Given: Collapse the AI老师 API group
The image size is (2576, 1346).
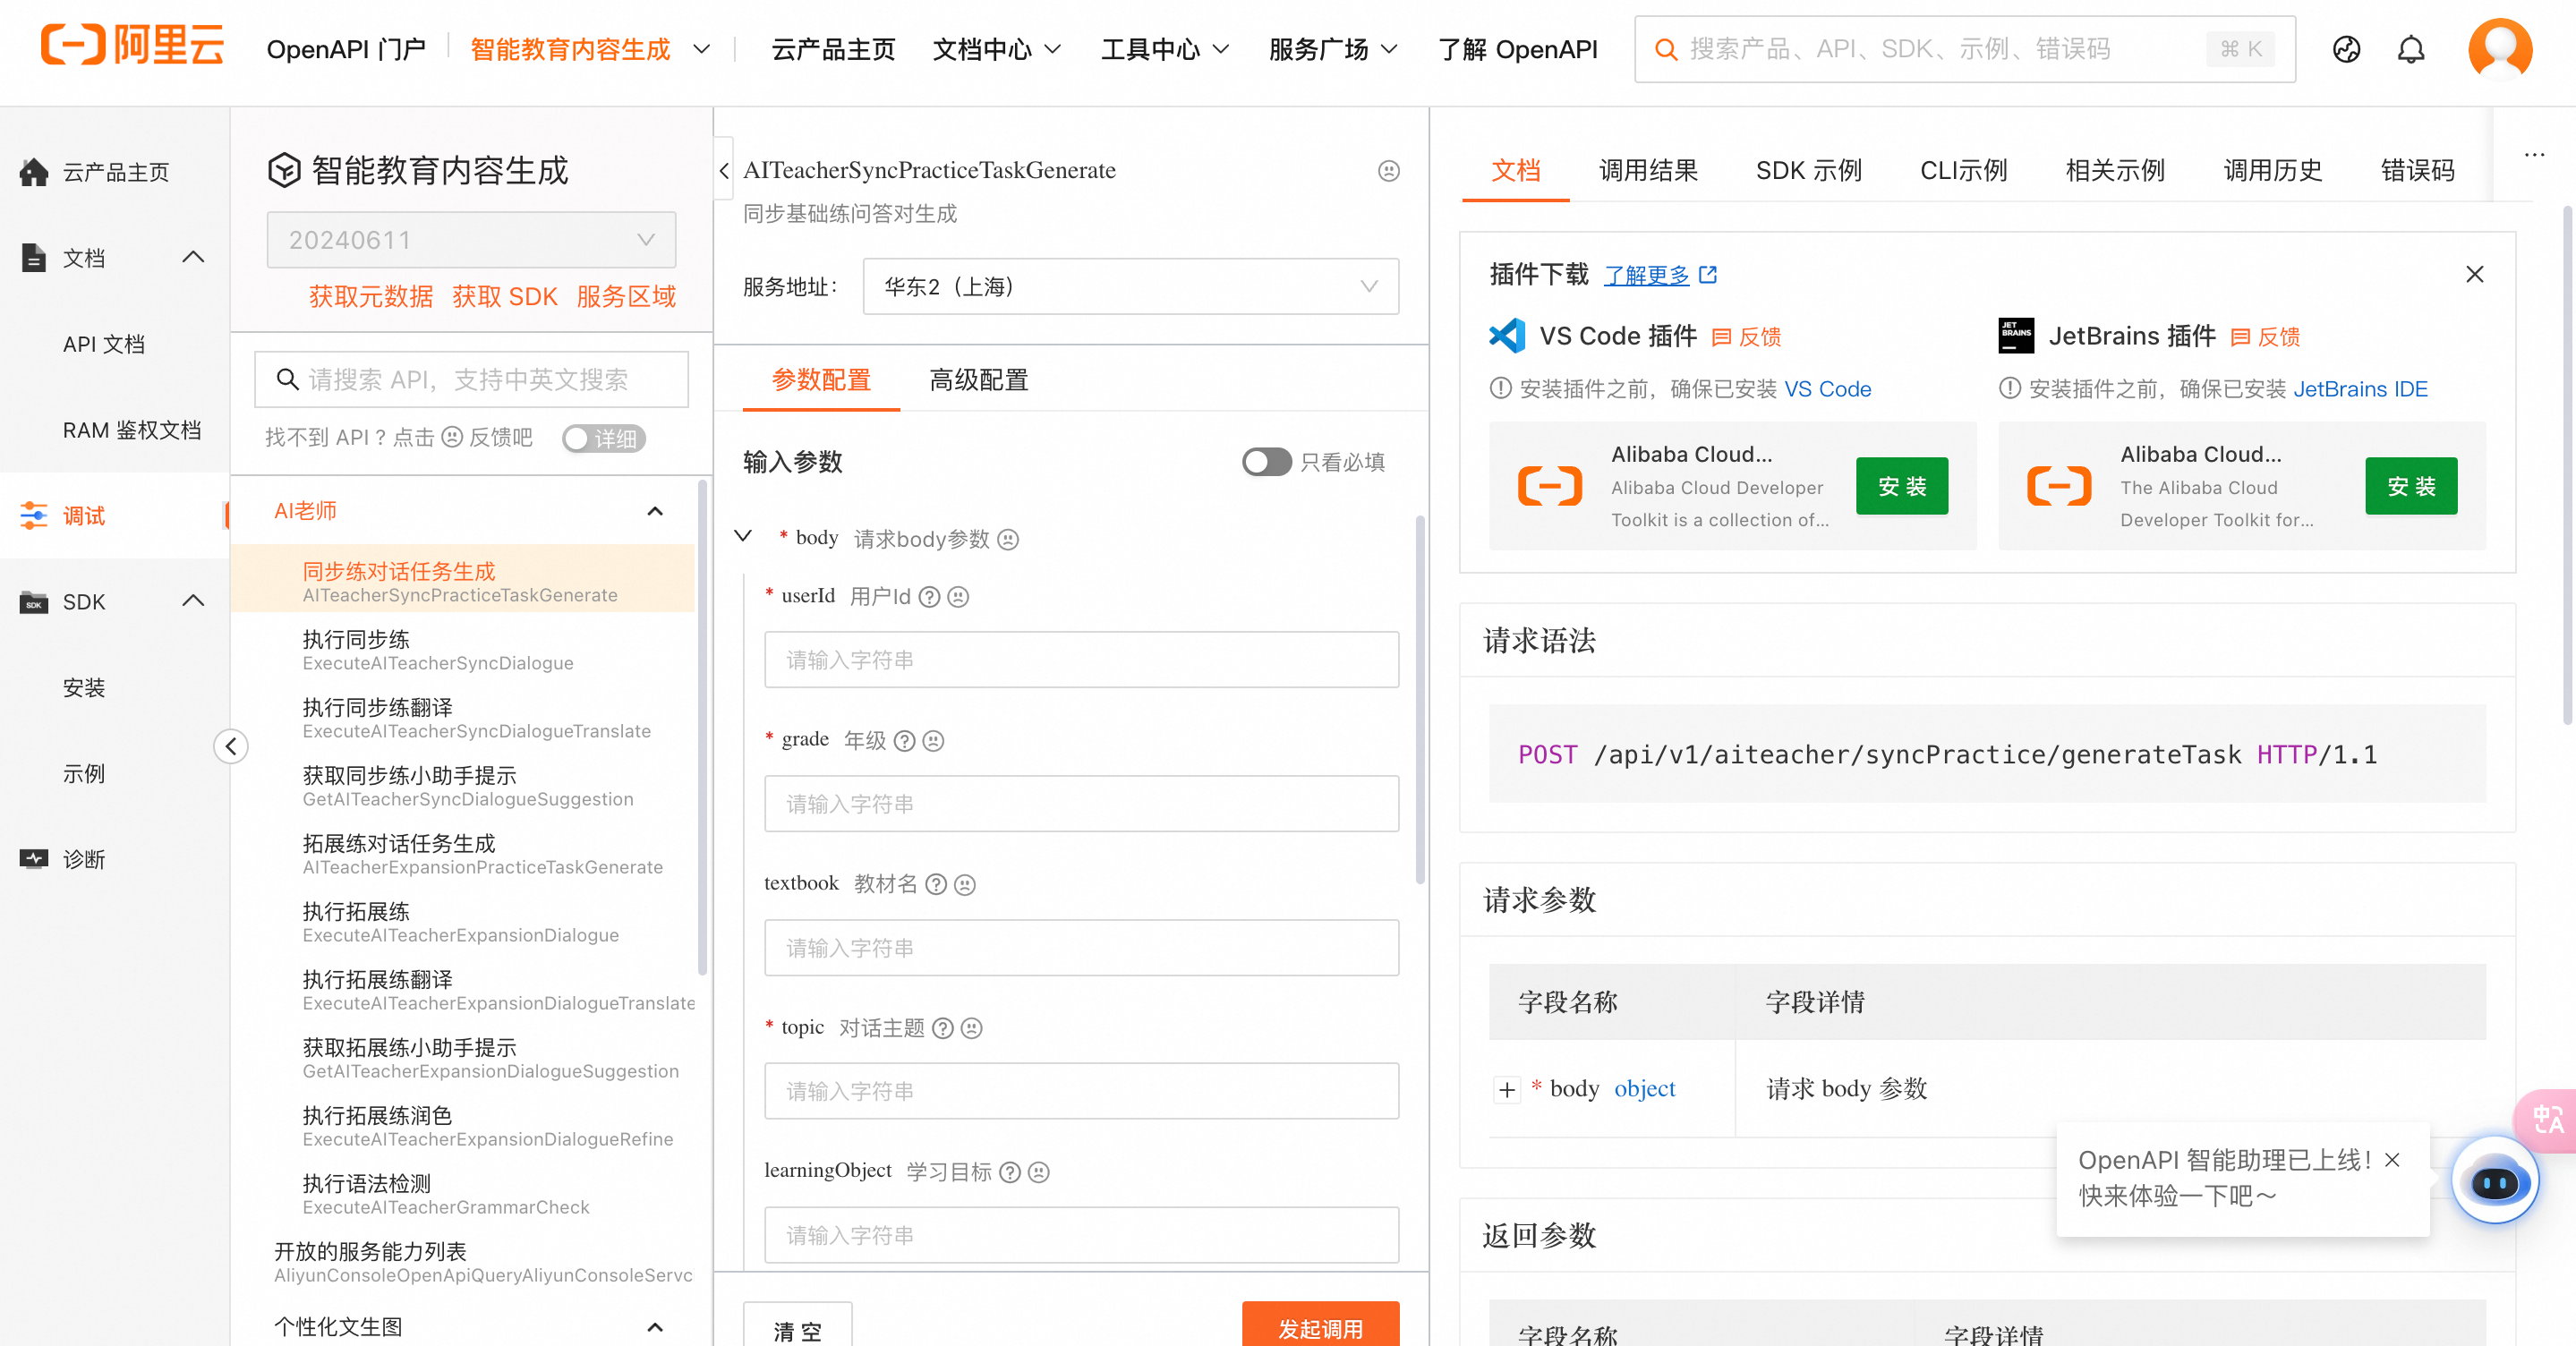Looking at the screenshot, I should [655, 511].
